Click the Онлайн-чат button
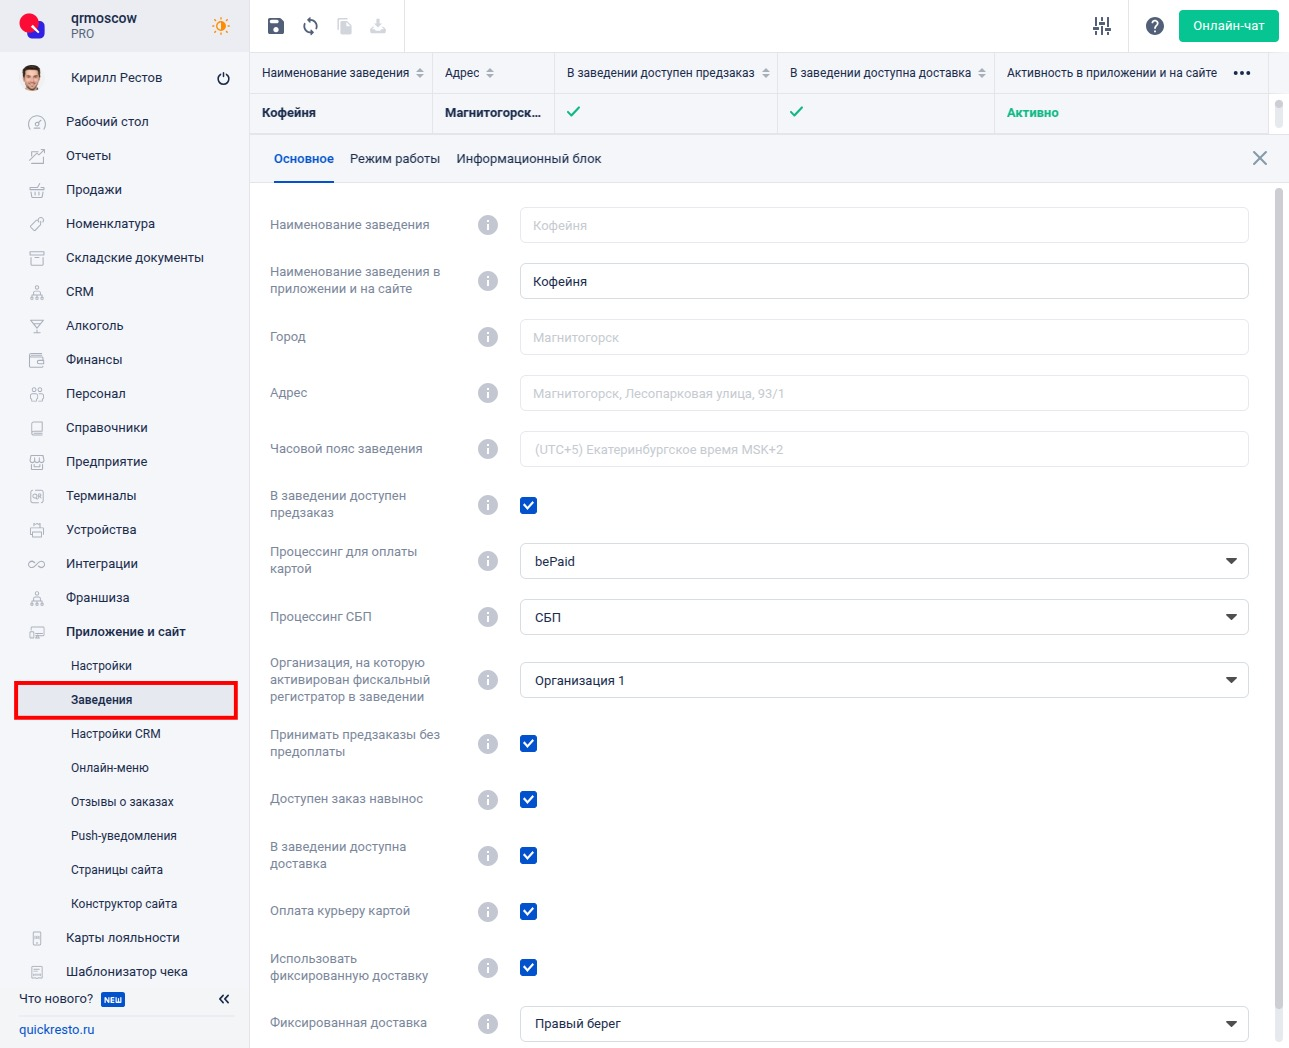 tap(1229, 26)
